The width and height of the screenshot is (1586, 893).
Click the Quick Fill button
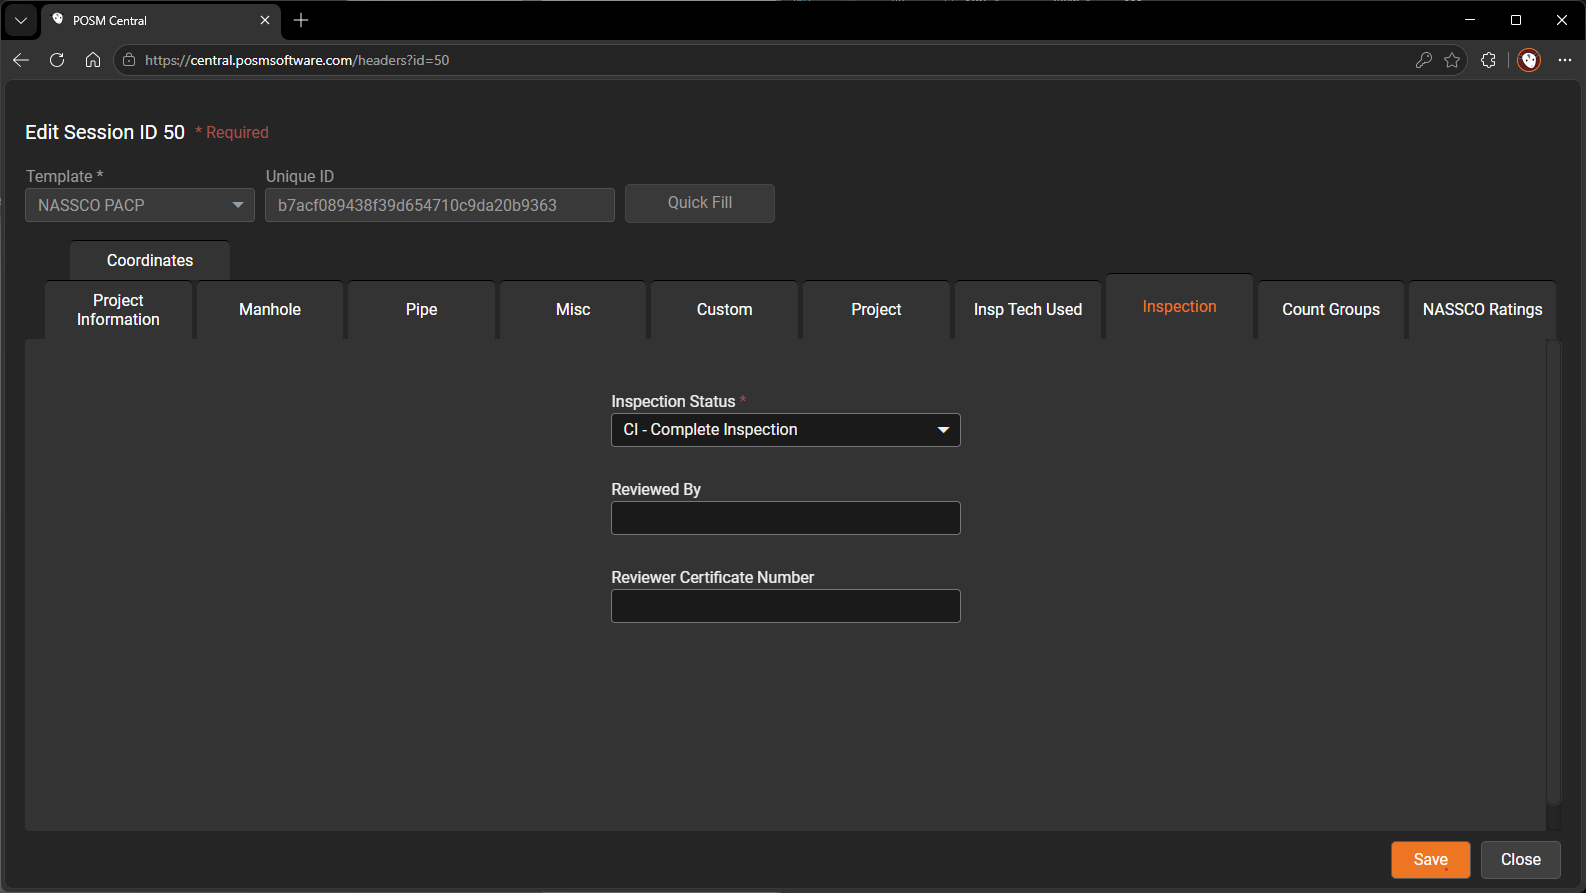[700, 203]
